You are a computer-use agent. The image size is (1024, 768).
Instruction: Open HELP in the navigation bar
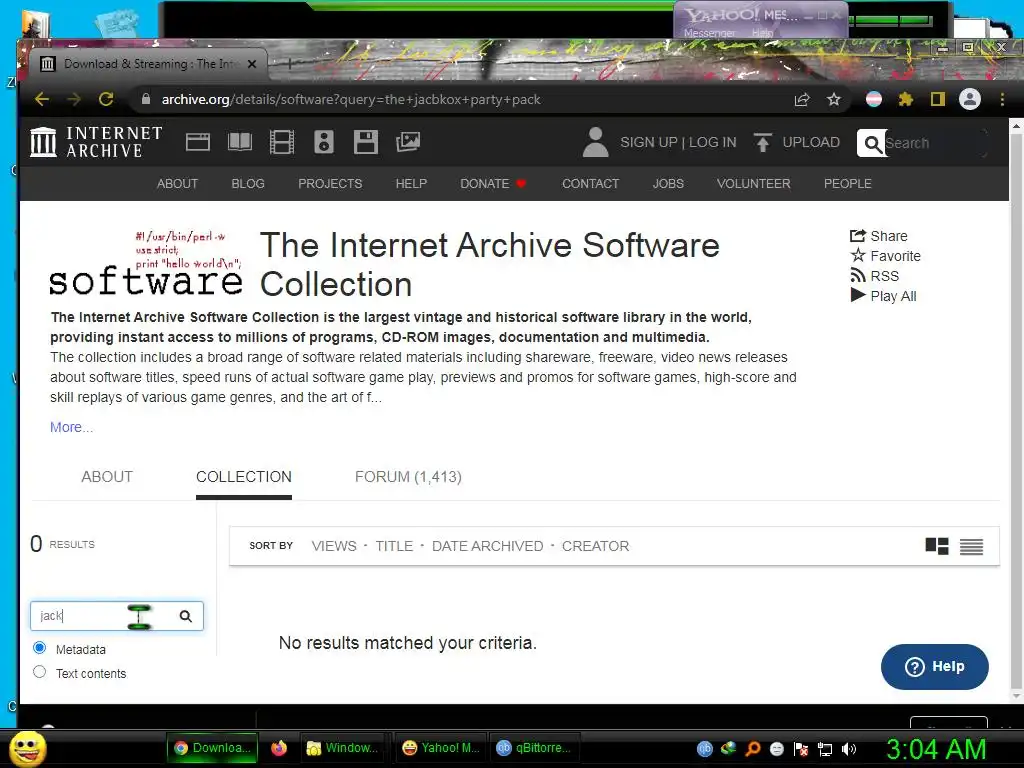click(x=411, y=184)
